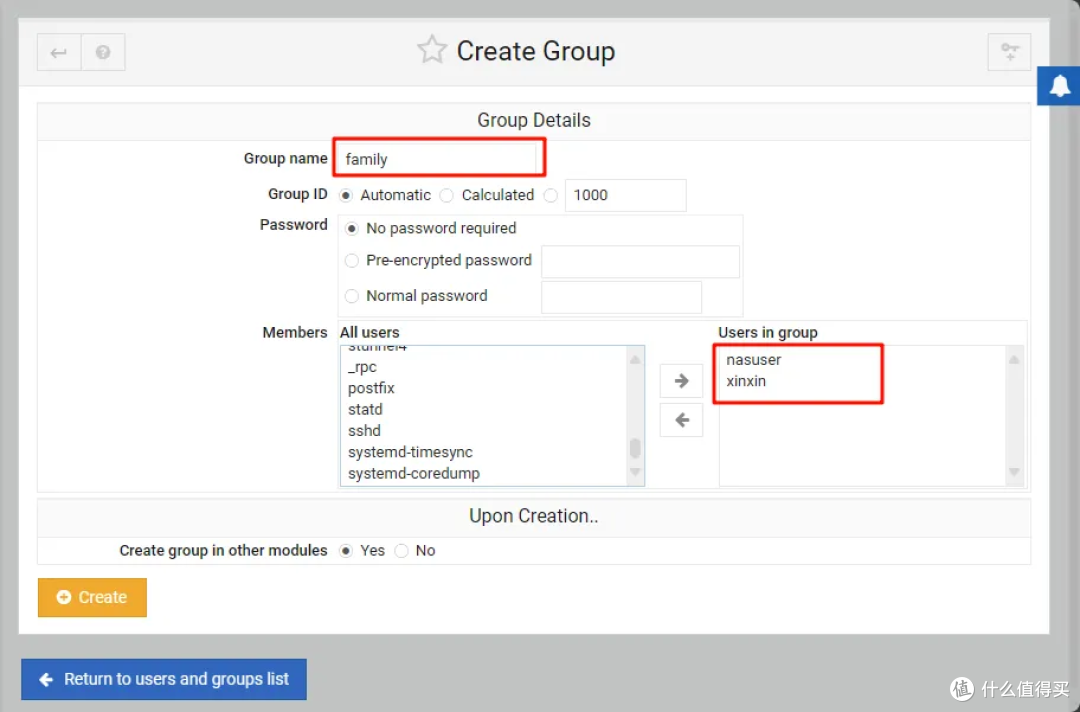The width and height of the screenshot is (1080, 712).
Task: Select No for create group in other modules
Action: coord(402,551)
